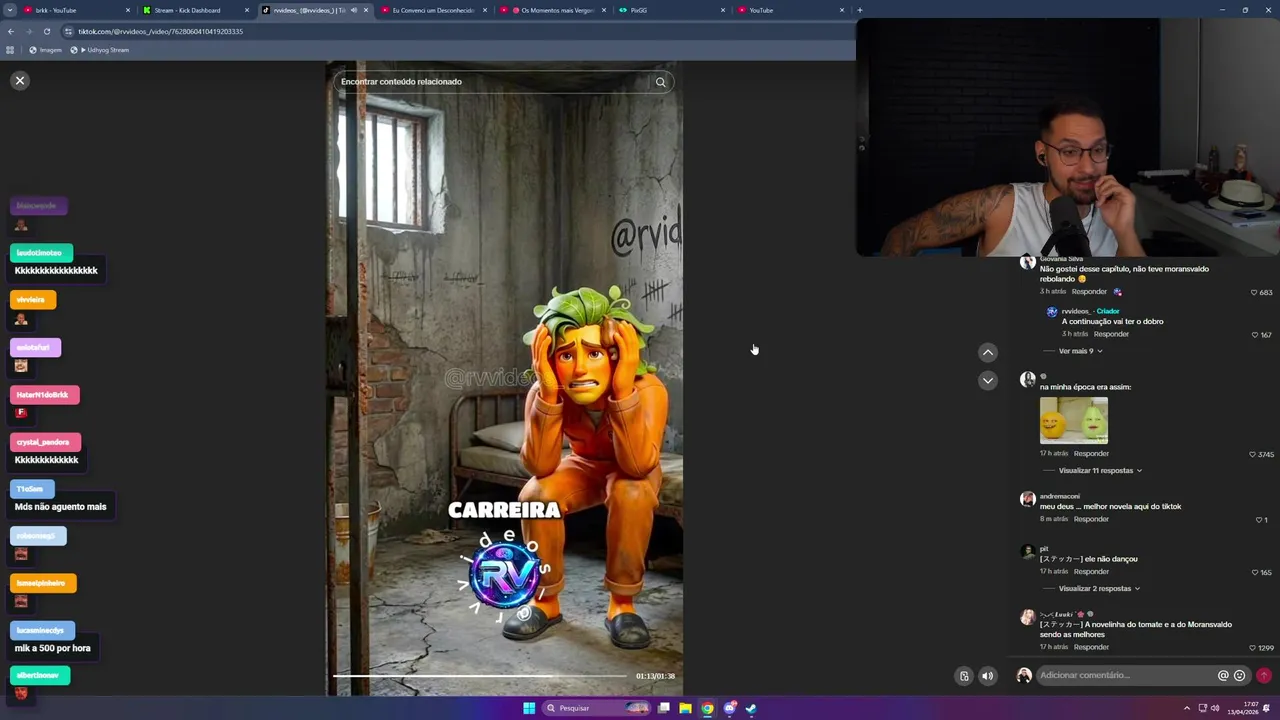This screenshot has width=1280, height=720.
Task: Open pit's profile avatar
Action: pos(1027,551)
